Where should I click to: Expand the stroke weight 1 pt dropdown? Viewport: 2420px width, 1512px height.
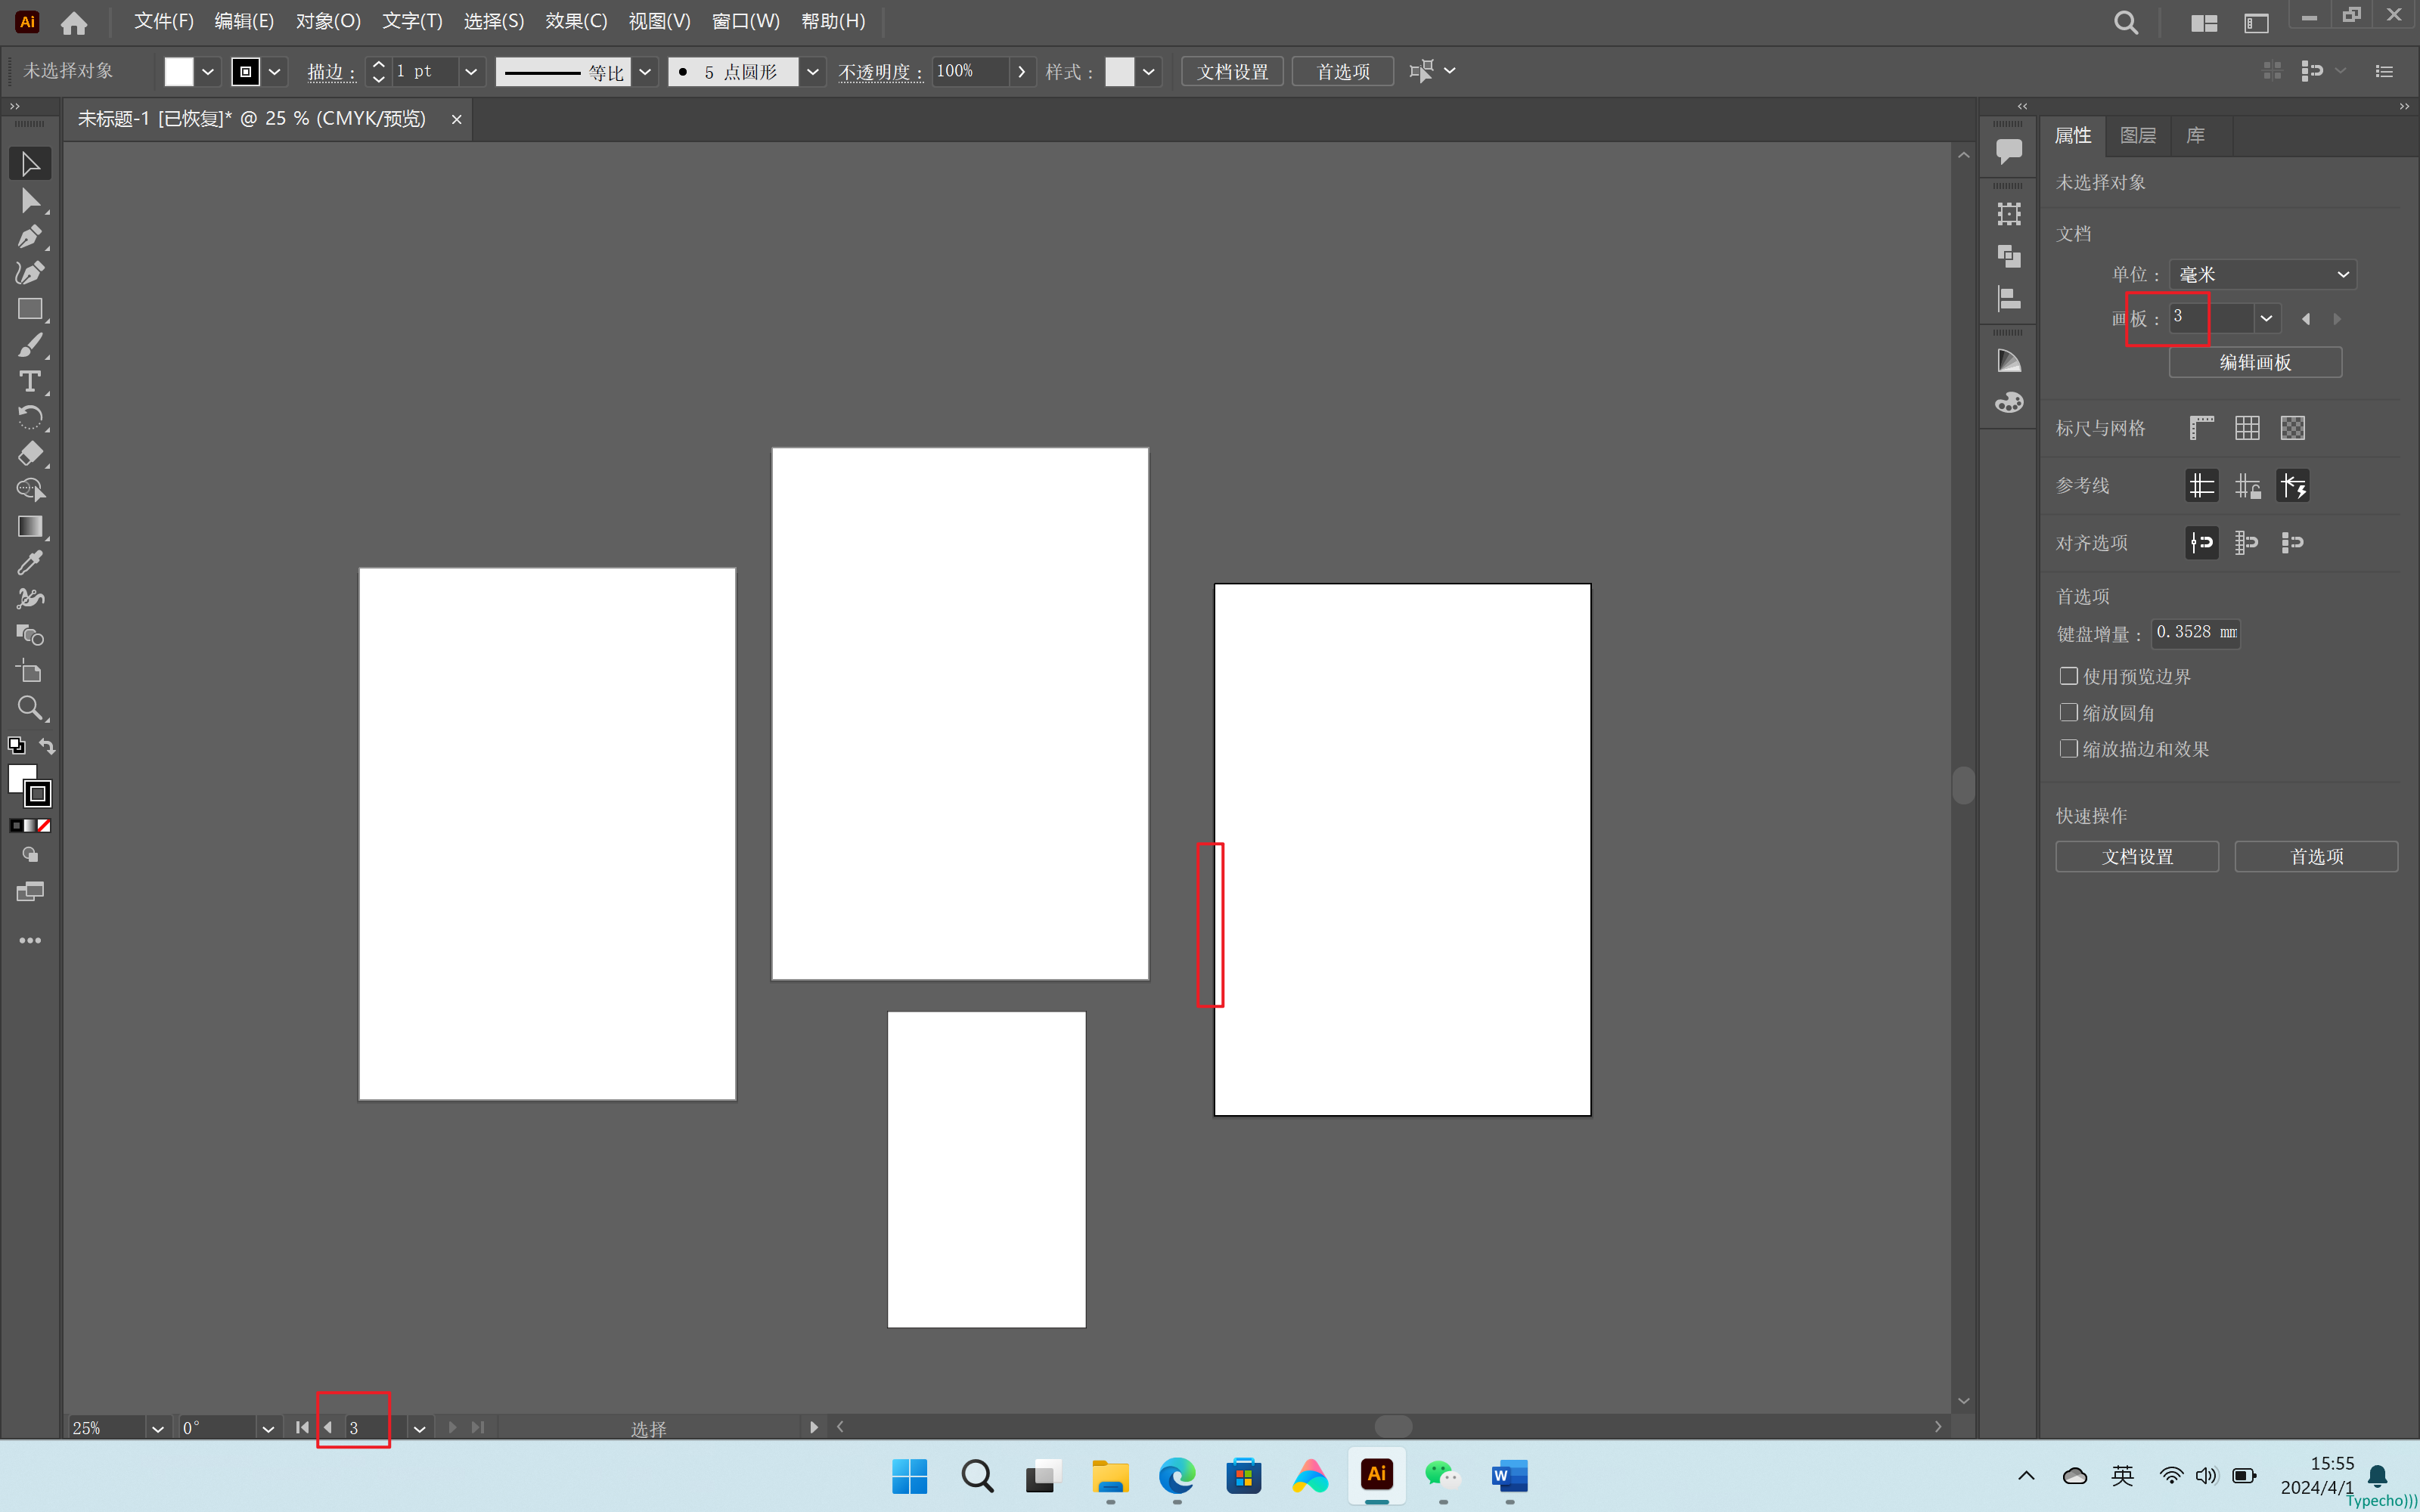[471, 71]
